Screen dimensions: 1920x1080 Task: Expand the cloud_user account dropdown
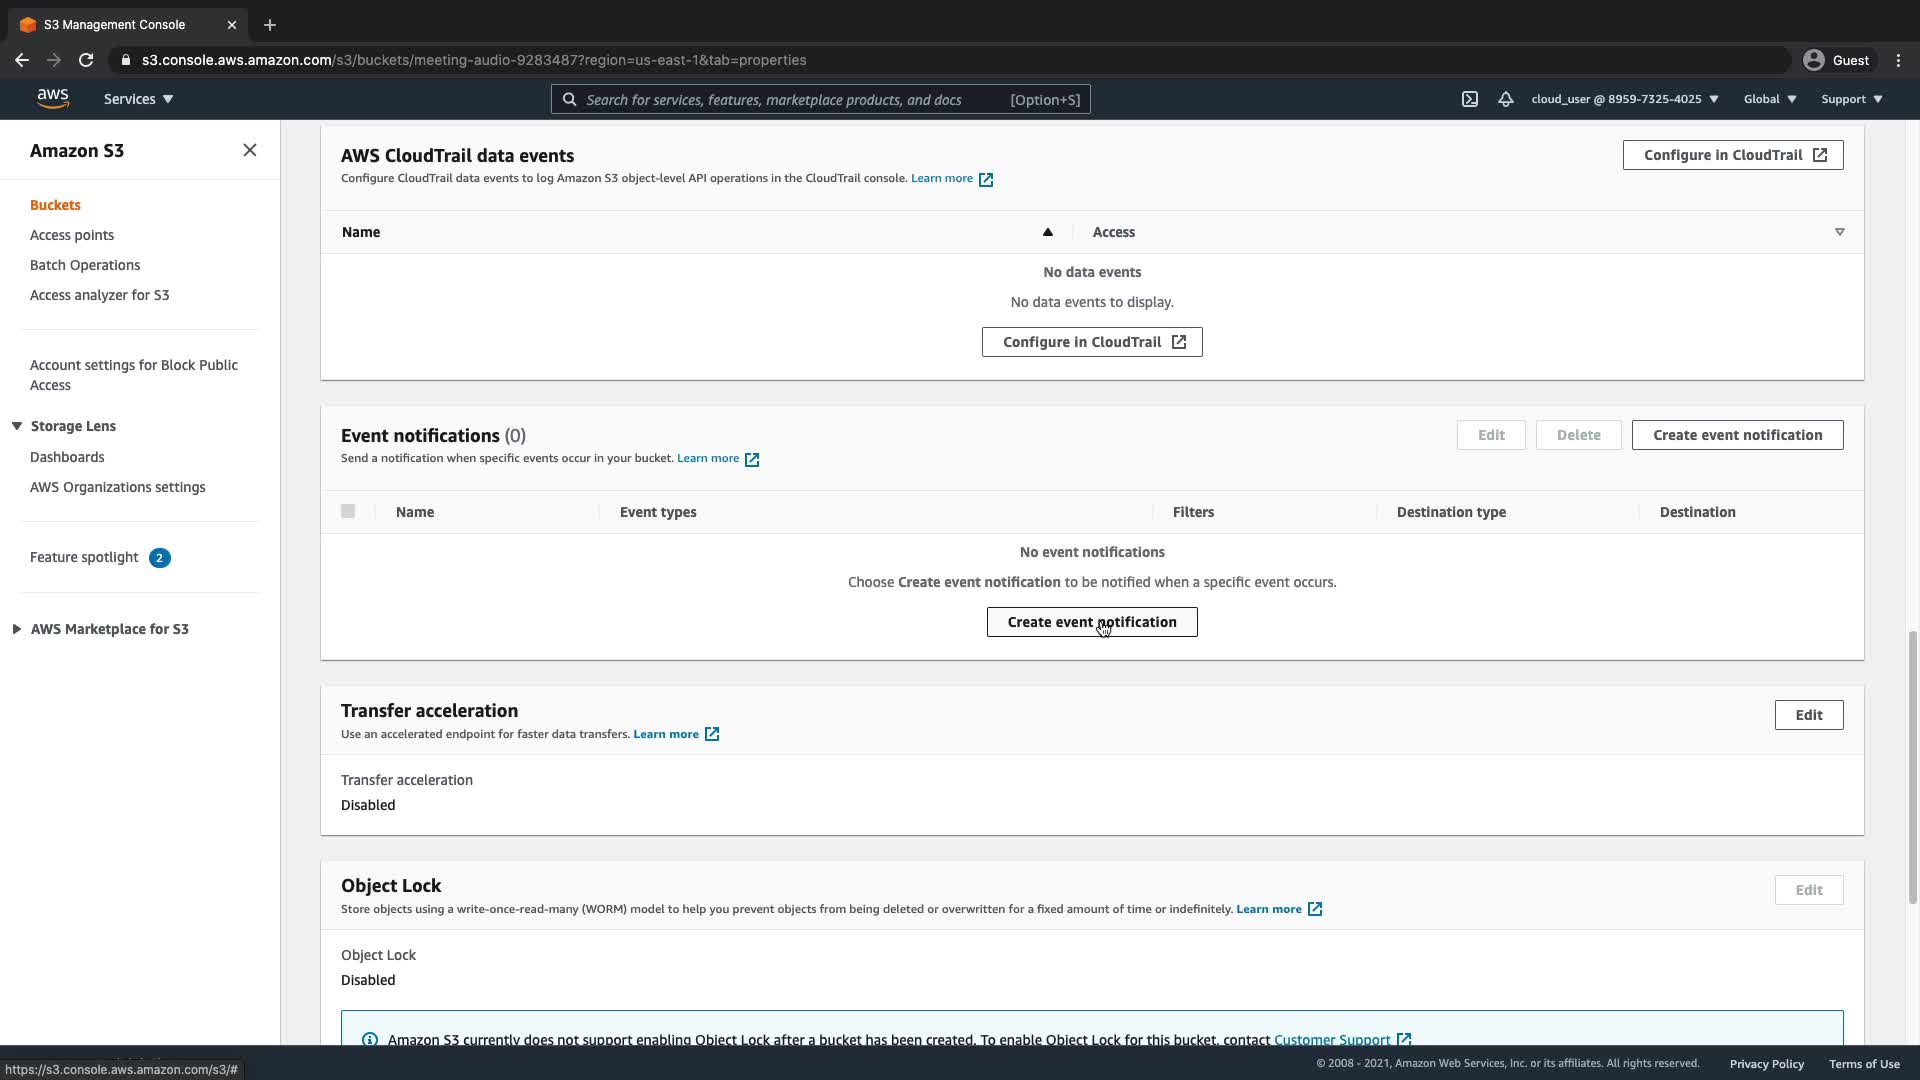1624,99
